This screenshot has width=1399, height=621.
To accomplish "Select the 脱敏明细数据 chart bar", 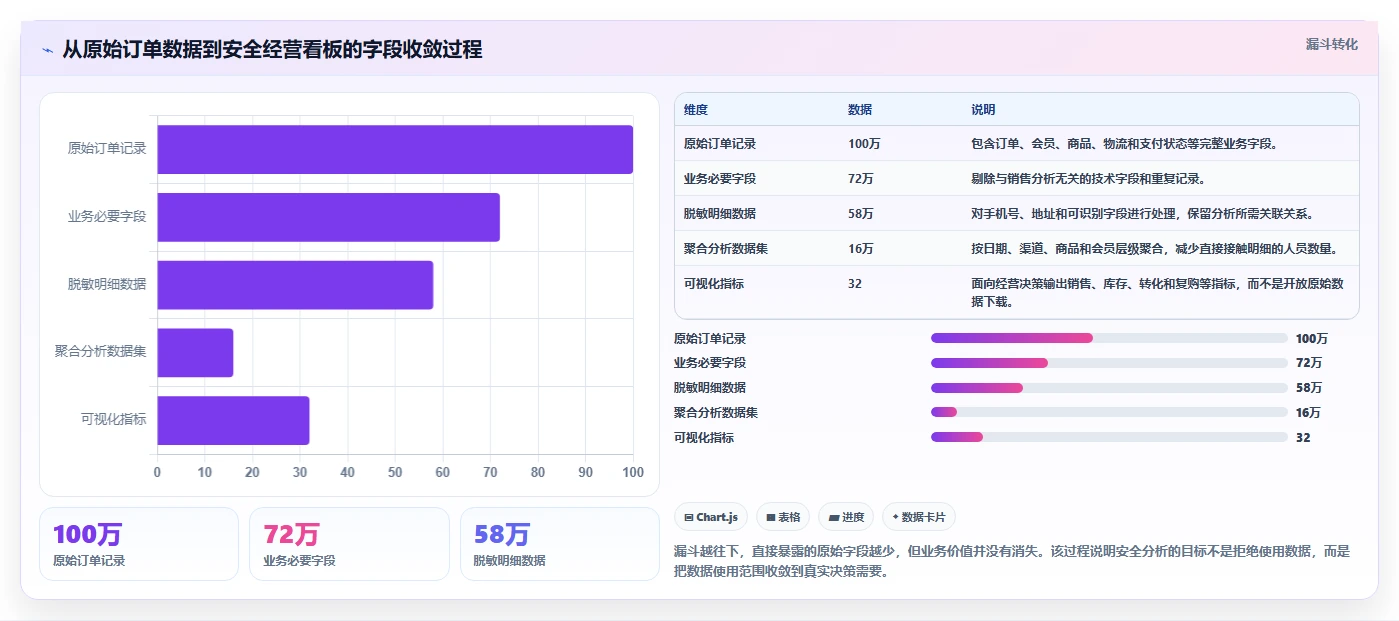I will coord(295,285).
